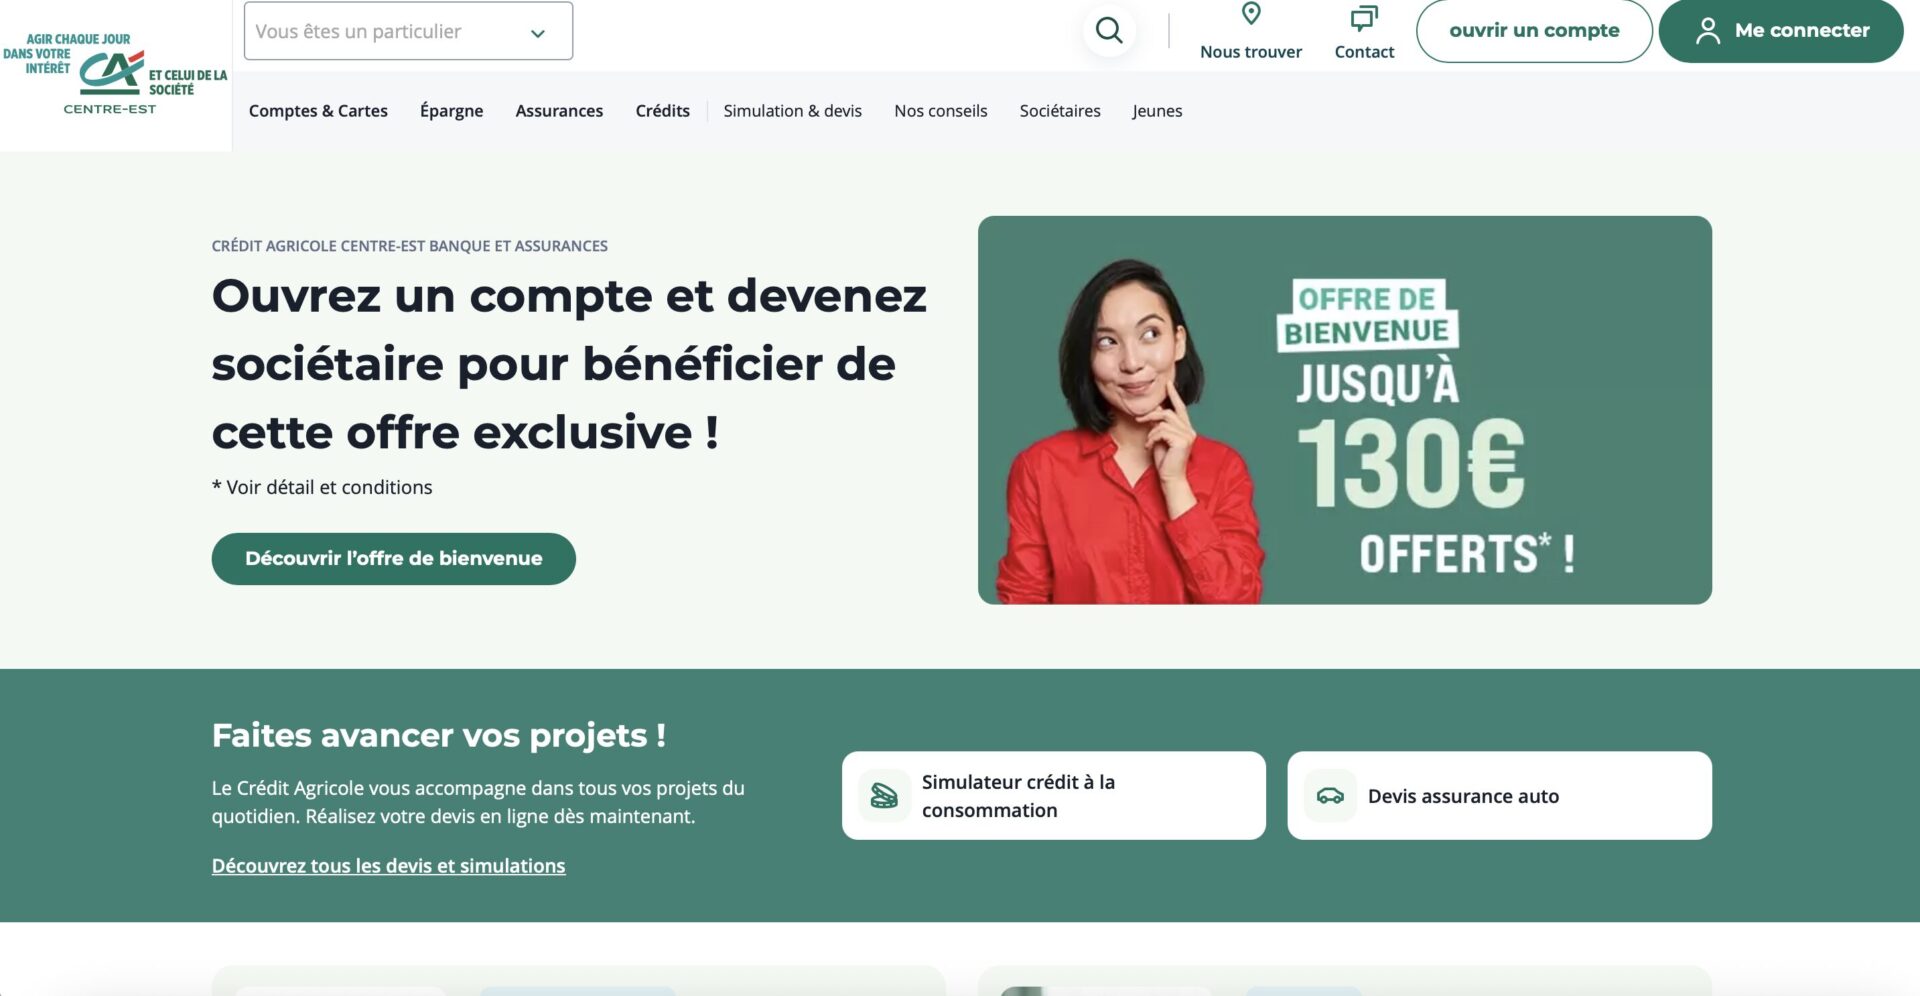This screenshot has width=1920, height=996.
Task: Click the chevron arrow in profile selector
Action: click(538, 33)
